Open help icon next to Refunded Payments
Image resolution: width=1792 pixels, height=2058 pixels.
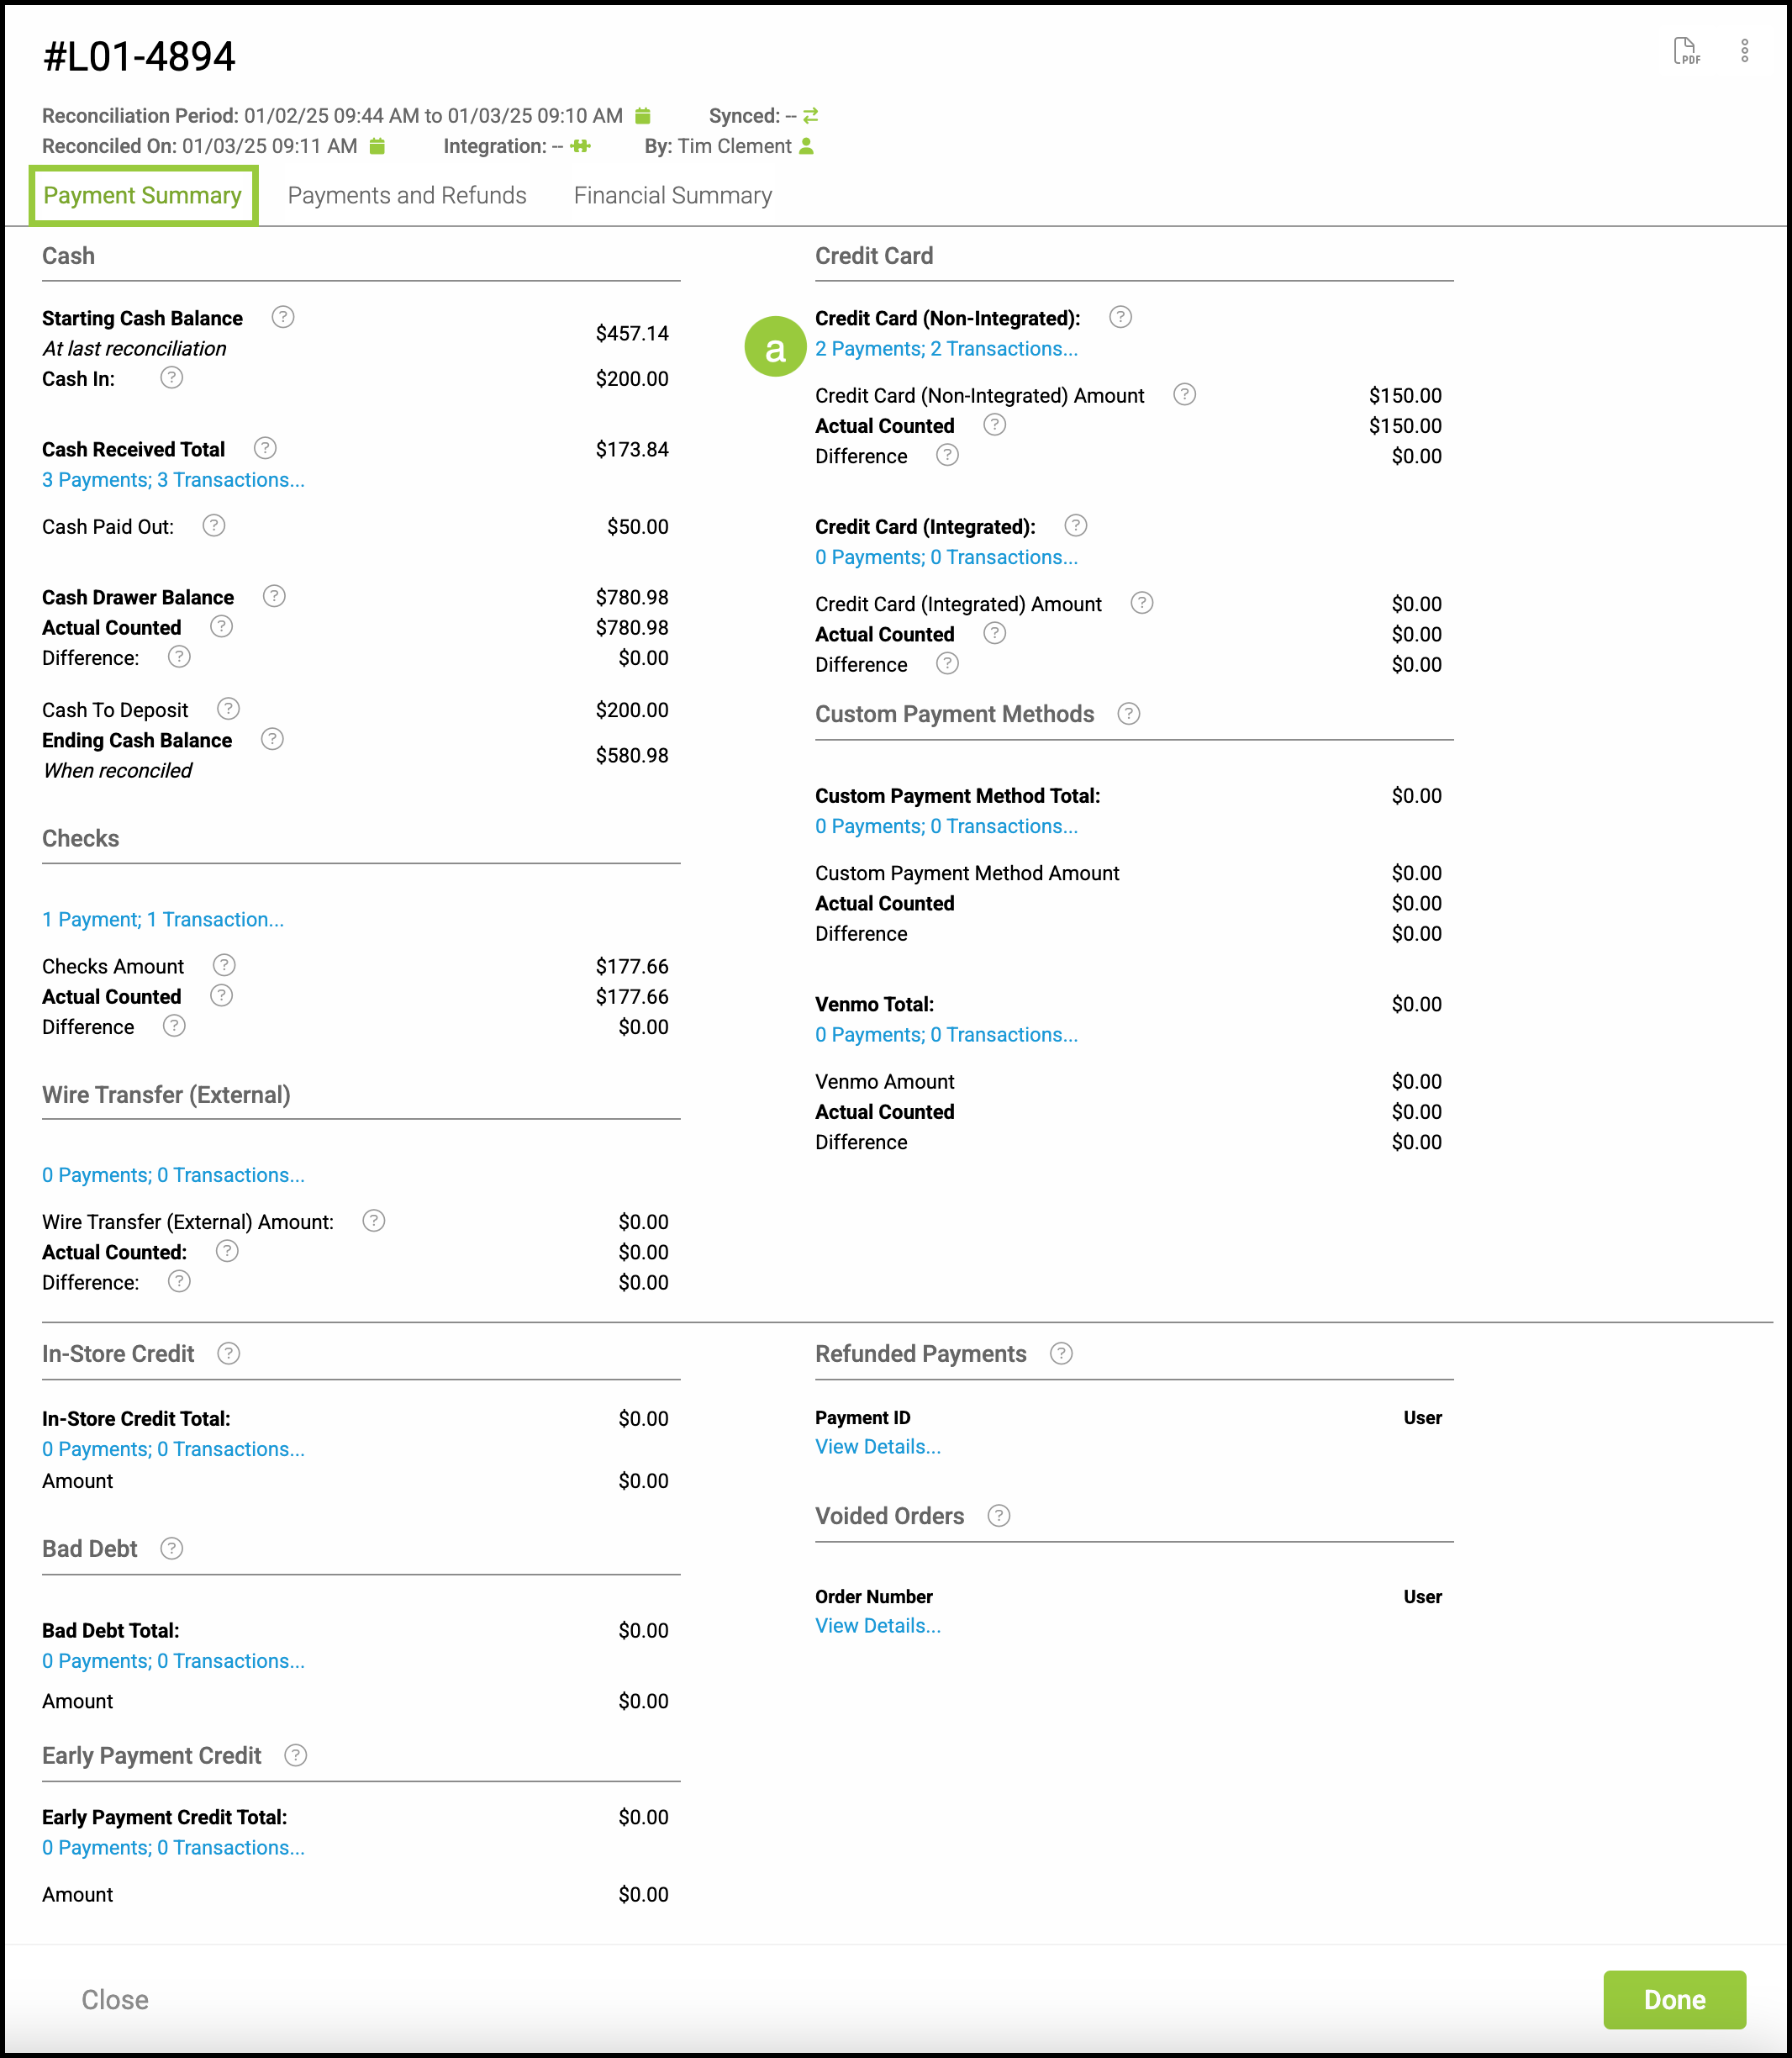point(1061,1353)
